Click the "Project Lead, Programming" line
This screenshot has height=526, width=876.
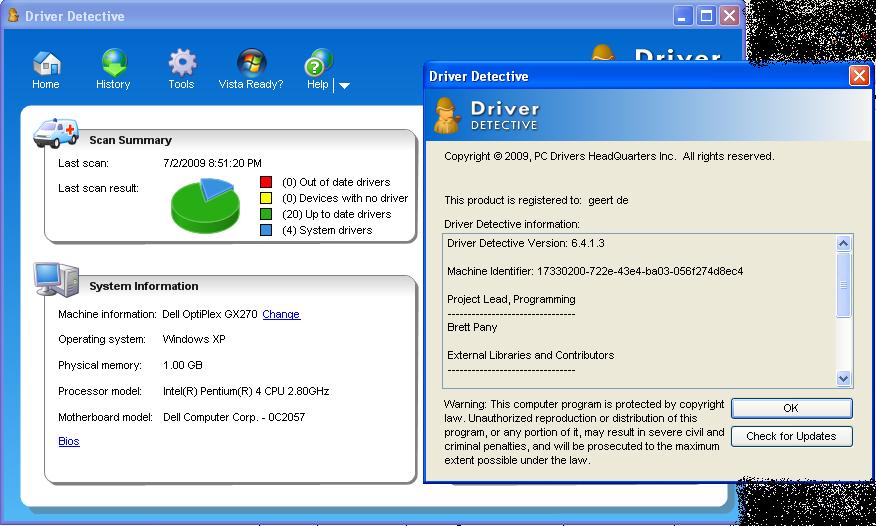(x=511, y=299)
